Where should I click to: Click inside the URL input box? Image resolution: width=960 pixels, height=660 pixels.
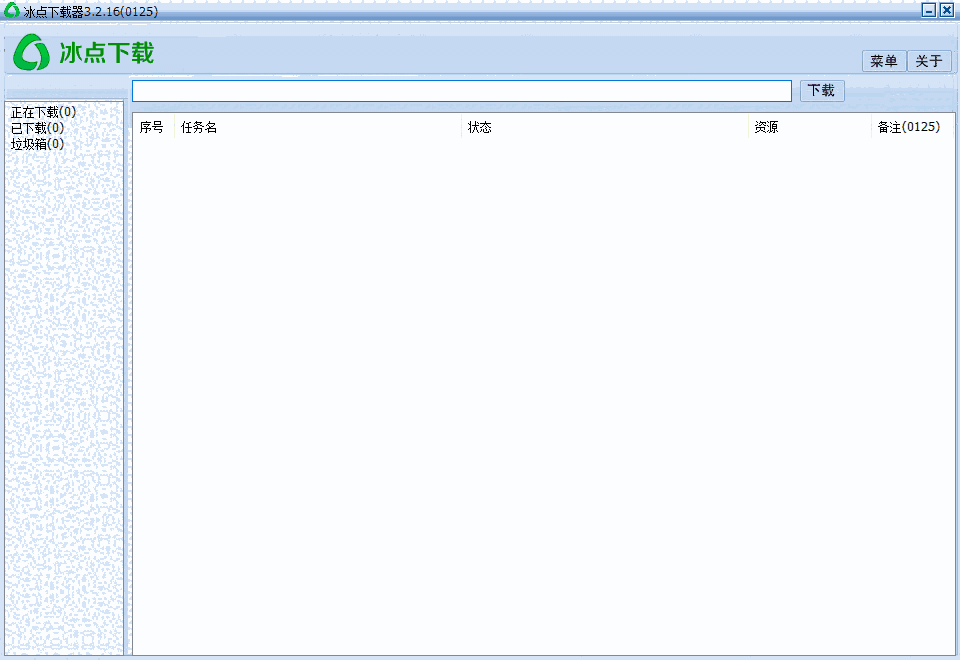click(x=460, y=90)
